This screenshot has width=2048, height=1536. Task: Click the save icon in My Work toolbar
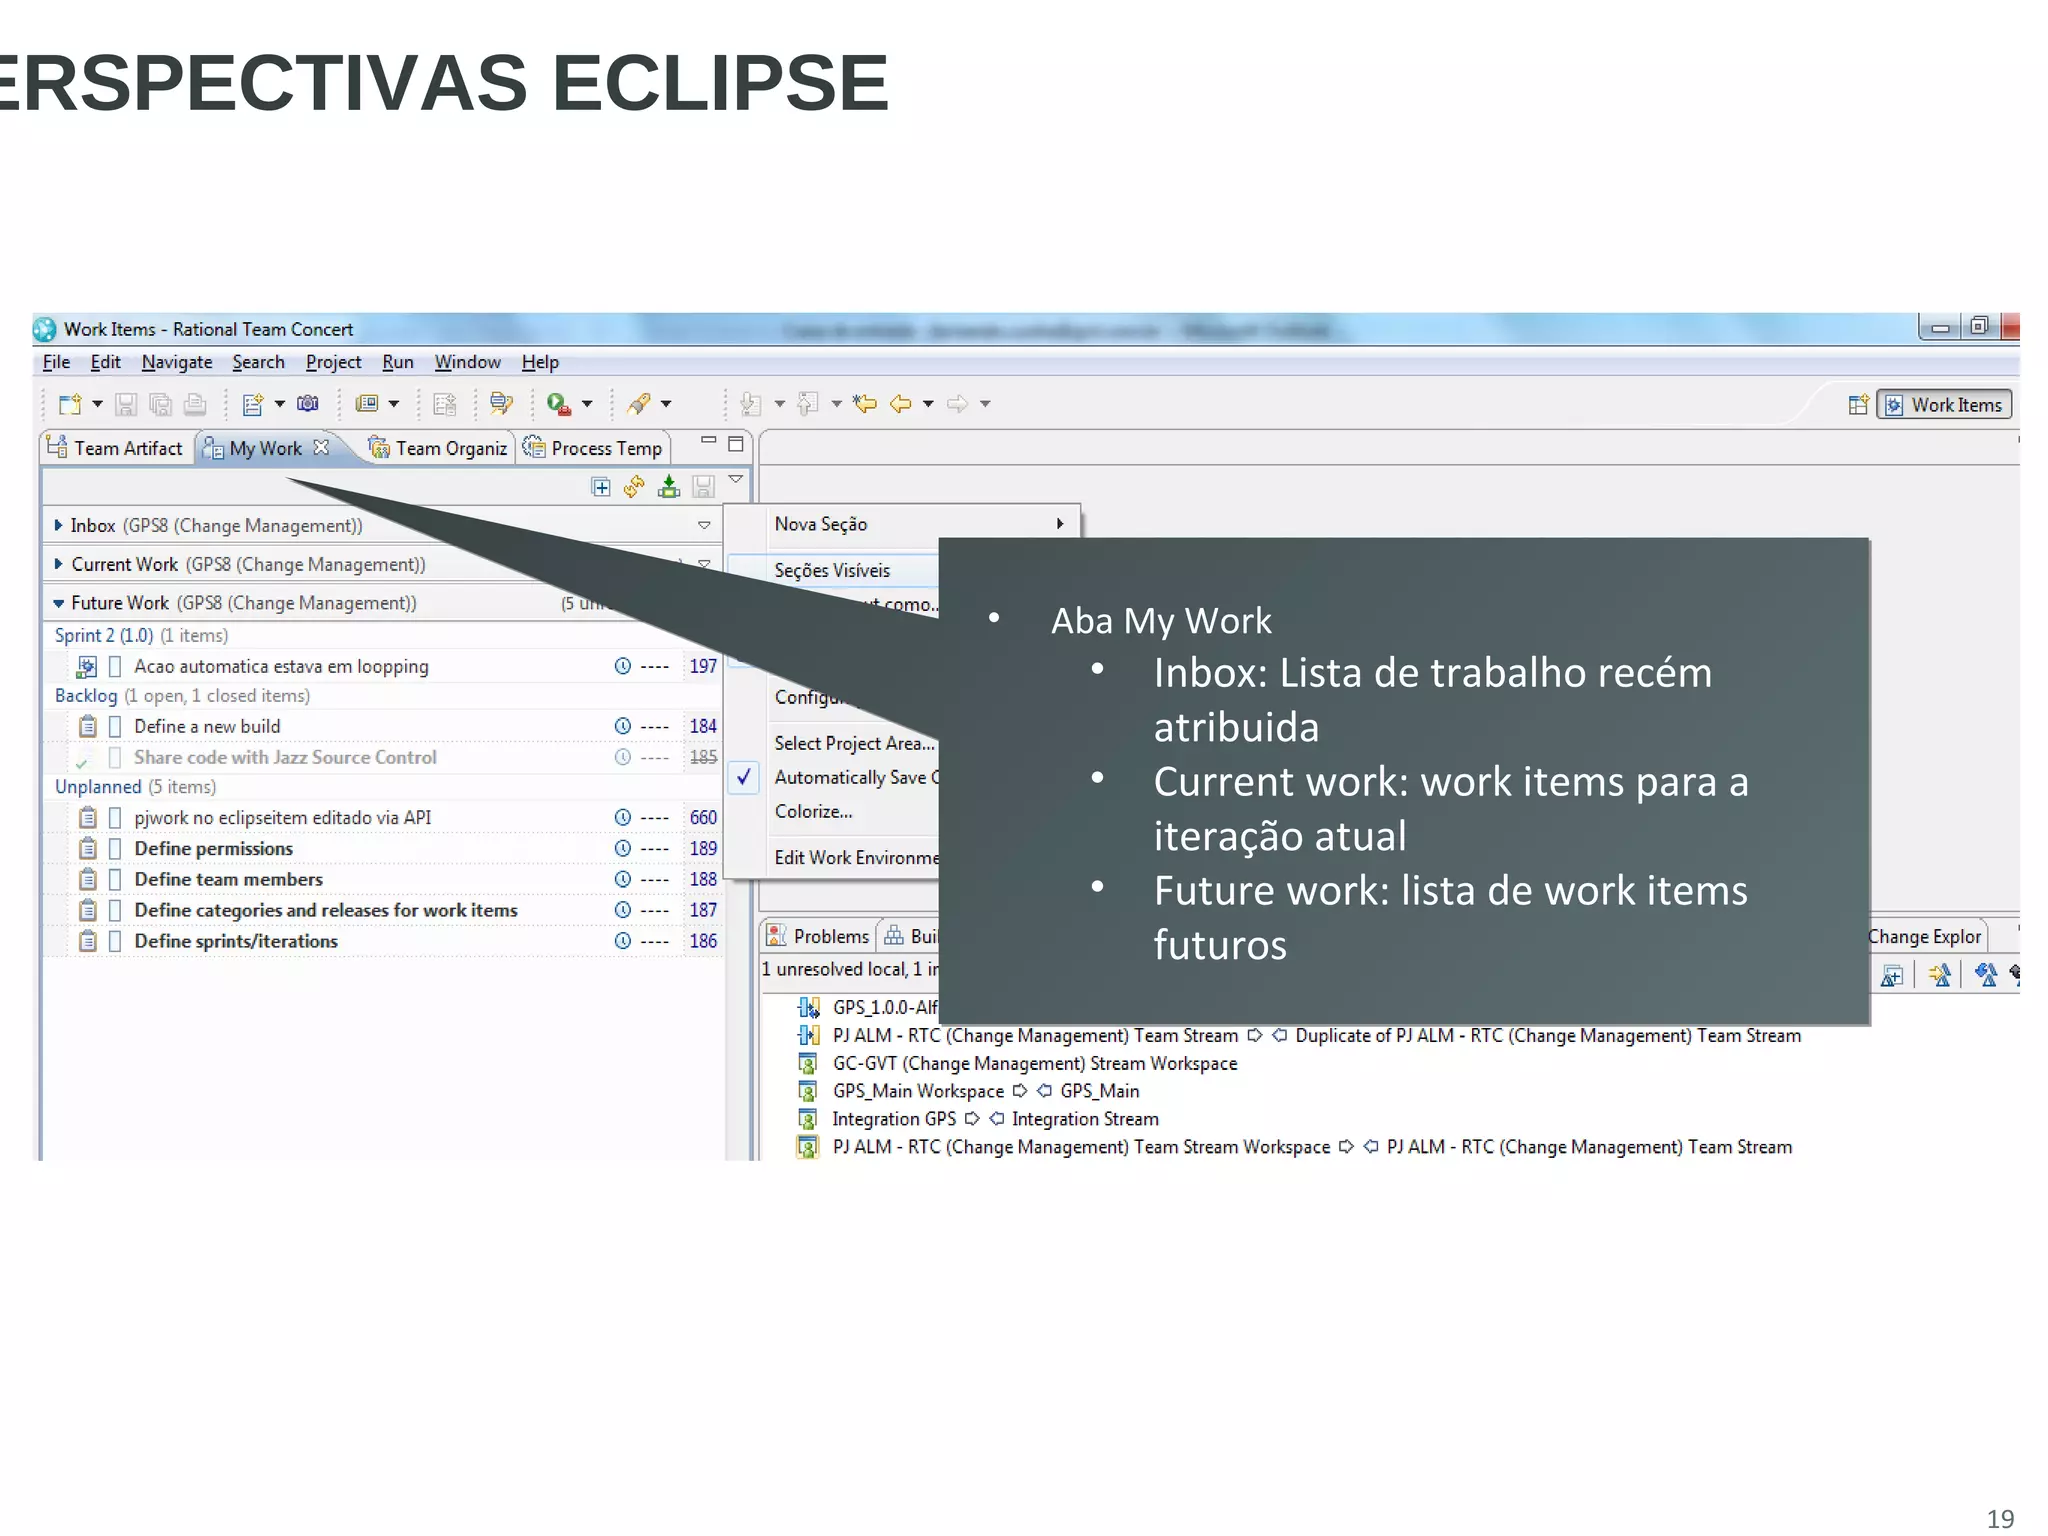pos(703,487)
